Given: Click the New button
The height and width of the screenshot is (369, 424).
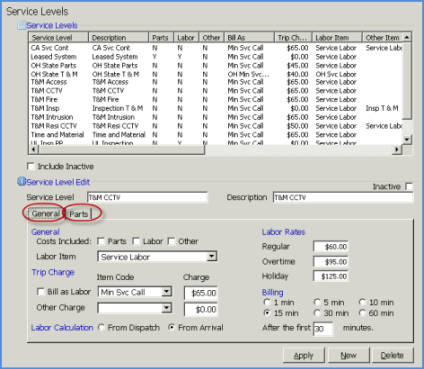Looking at the screenshot, I should (x=349, y=355).
